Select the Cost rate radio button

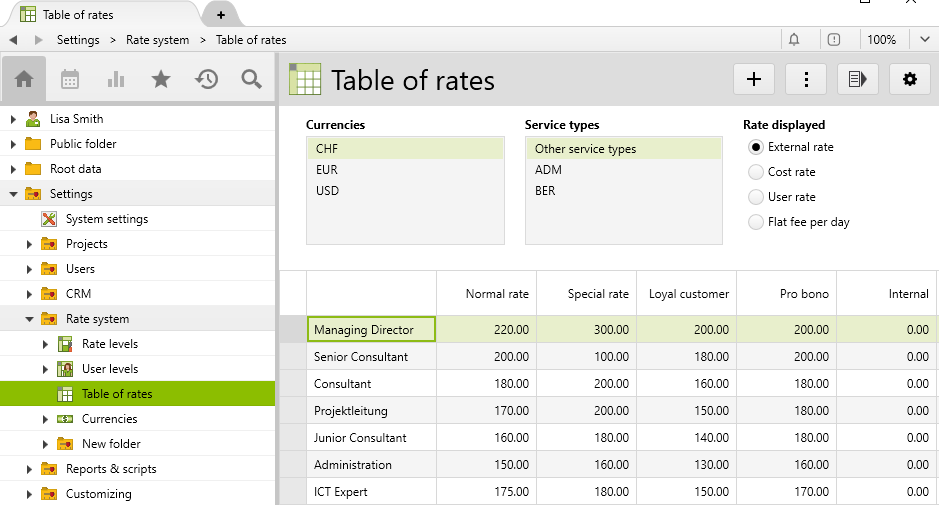756,172
